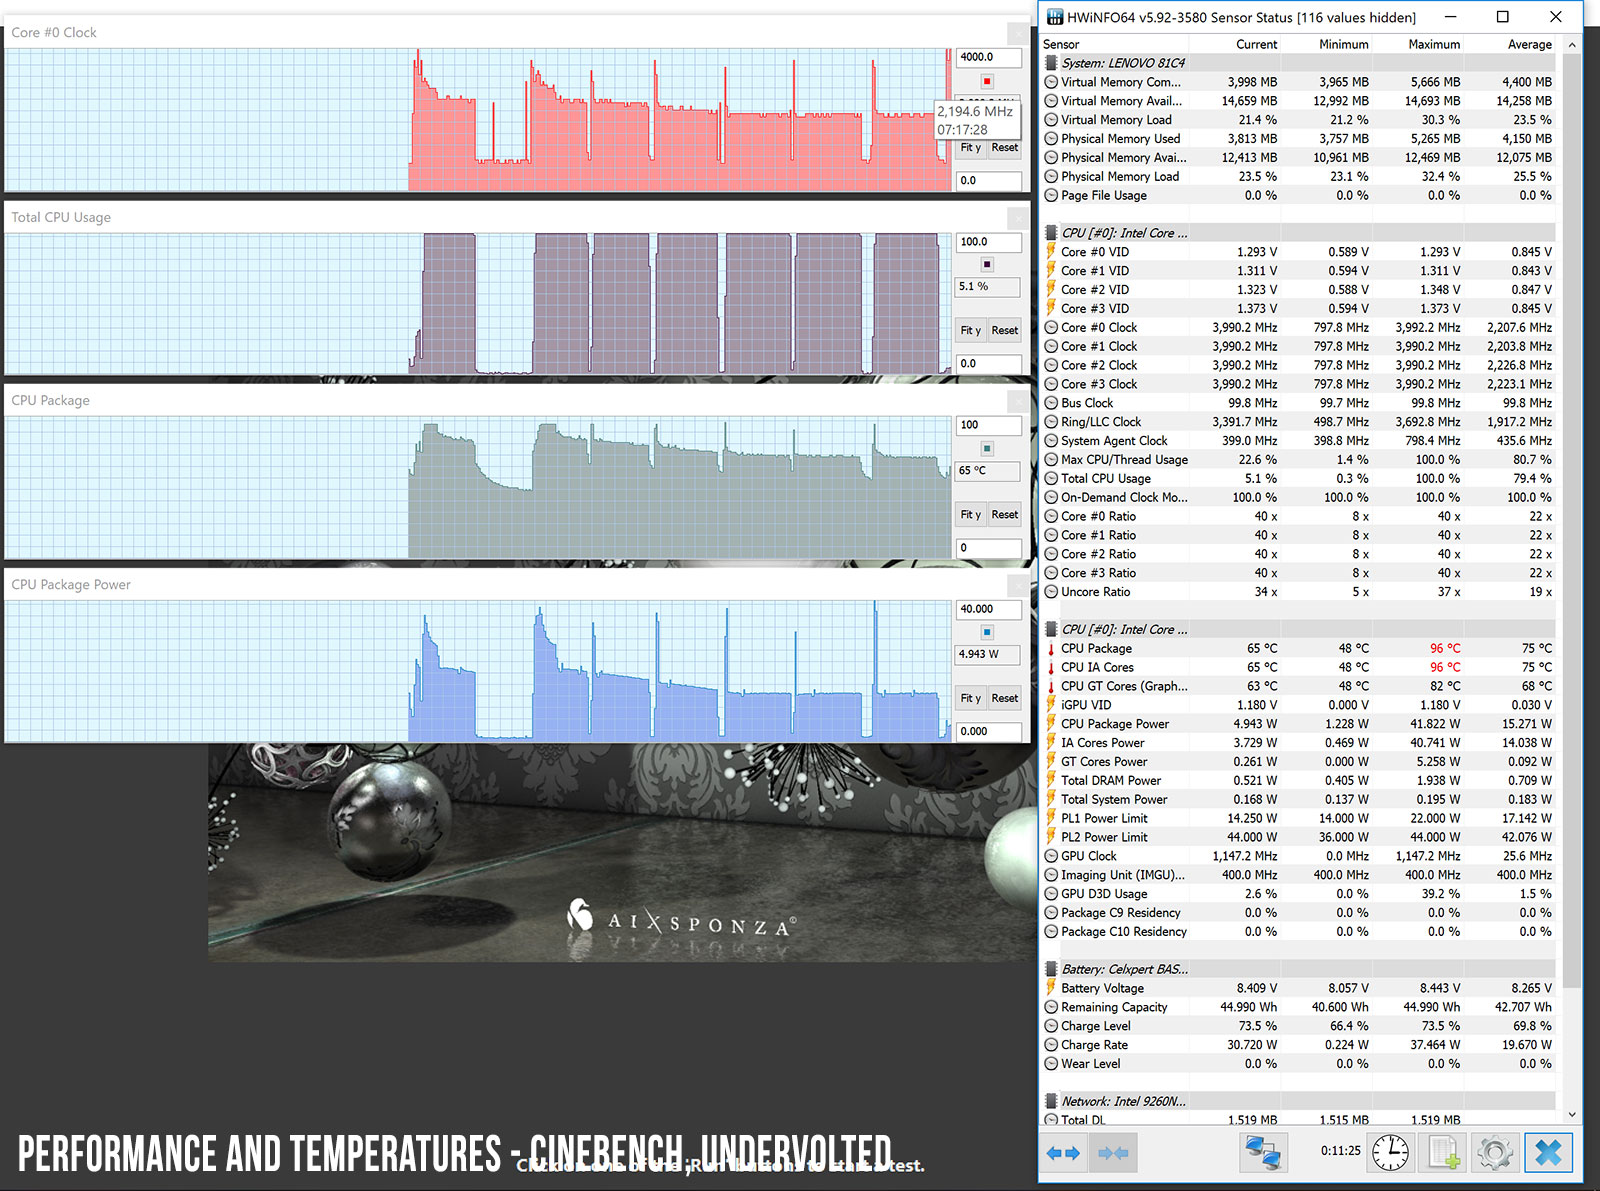Click the chip icon beside Network: Intel 9260N section
1600x1191 pixels.
[x=1051, y=1101]
